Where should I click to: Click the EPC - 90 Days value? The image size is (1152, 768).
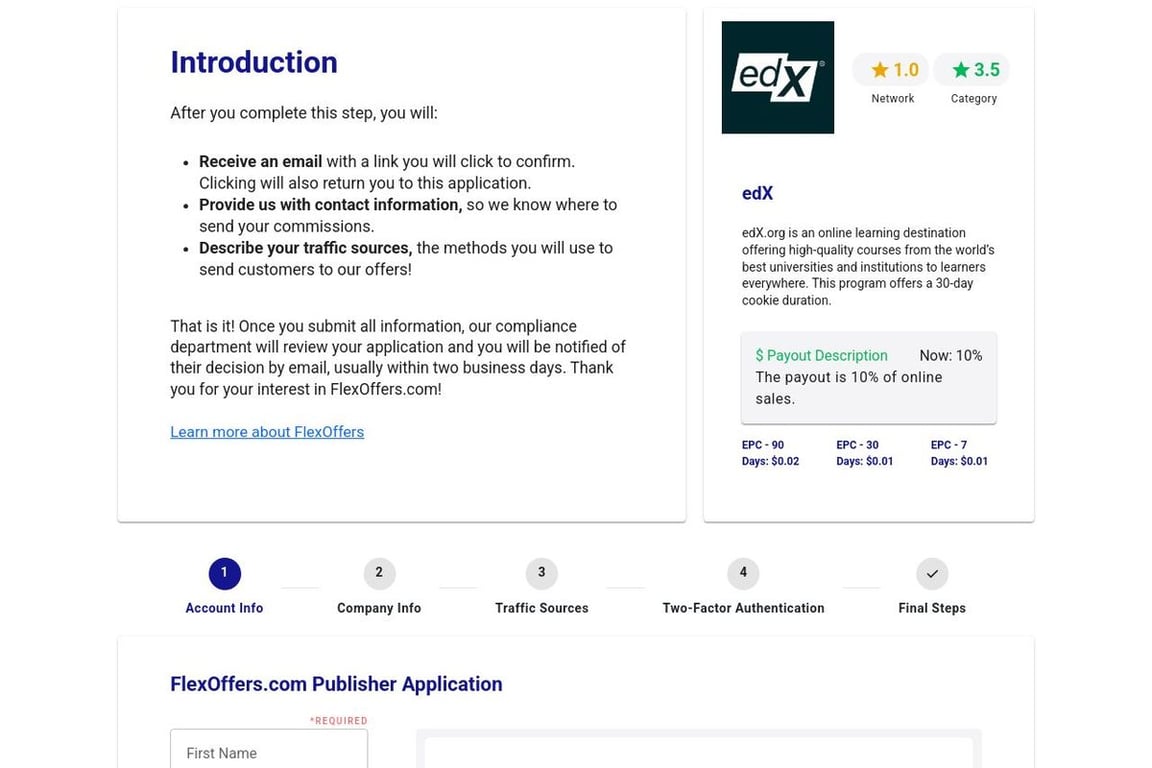point(770,453)
